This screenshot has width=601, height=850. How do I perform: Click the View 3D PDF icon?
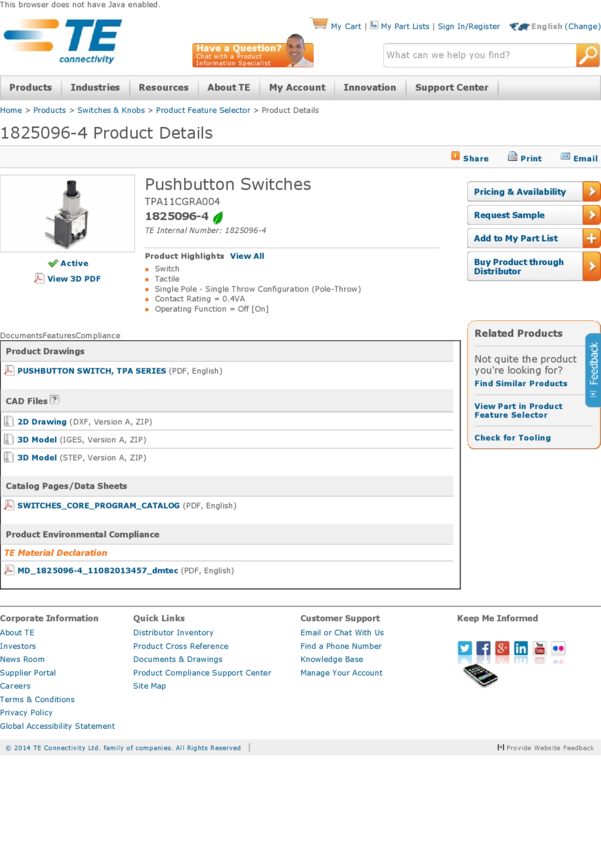click(39, 278)
